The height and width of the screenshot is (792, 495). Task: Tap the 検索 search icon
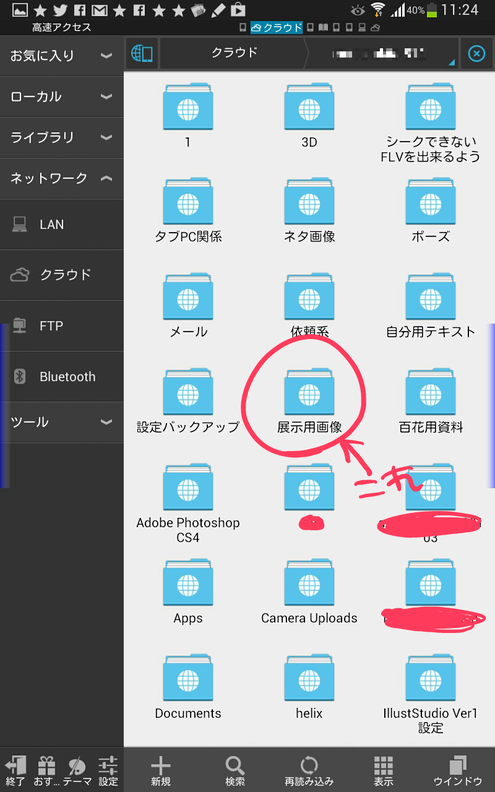[x=234, y=765]
